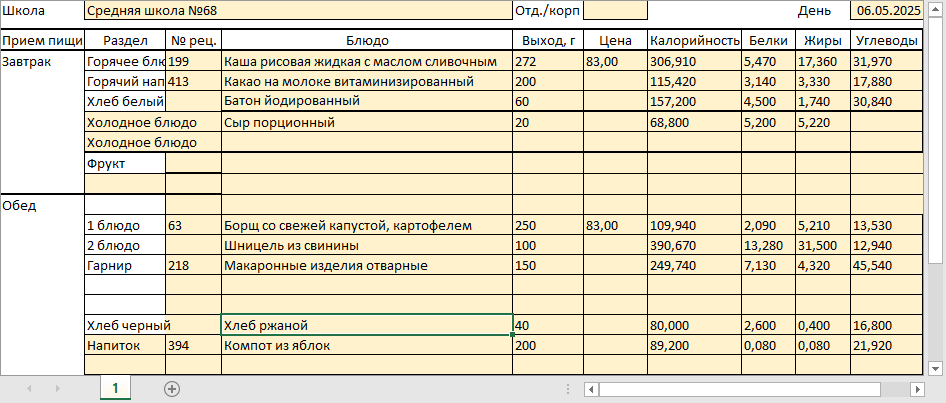Select the Макаронные изделия отварные cell

(x=367, y=265)
